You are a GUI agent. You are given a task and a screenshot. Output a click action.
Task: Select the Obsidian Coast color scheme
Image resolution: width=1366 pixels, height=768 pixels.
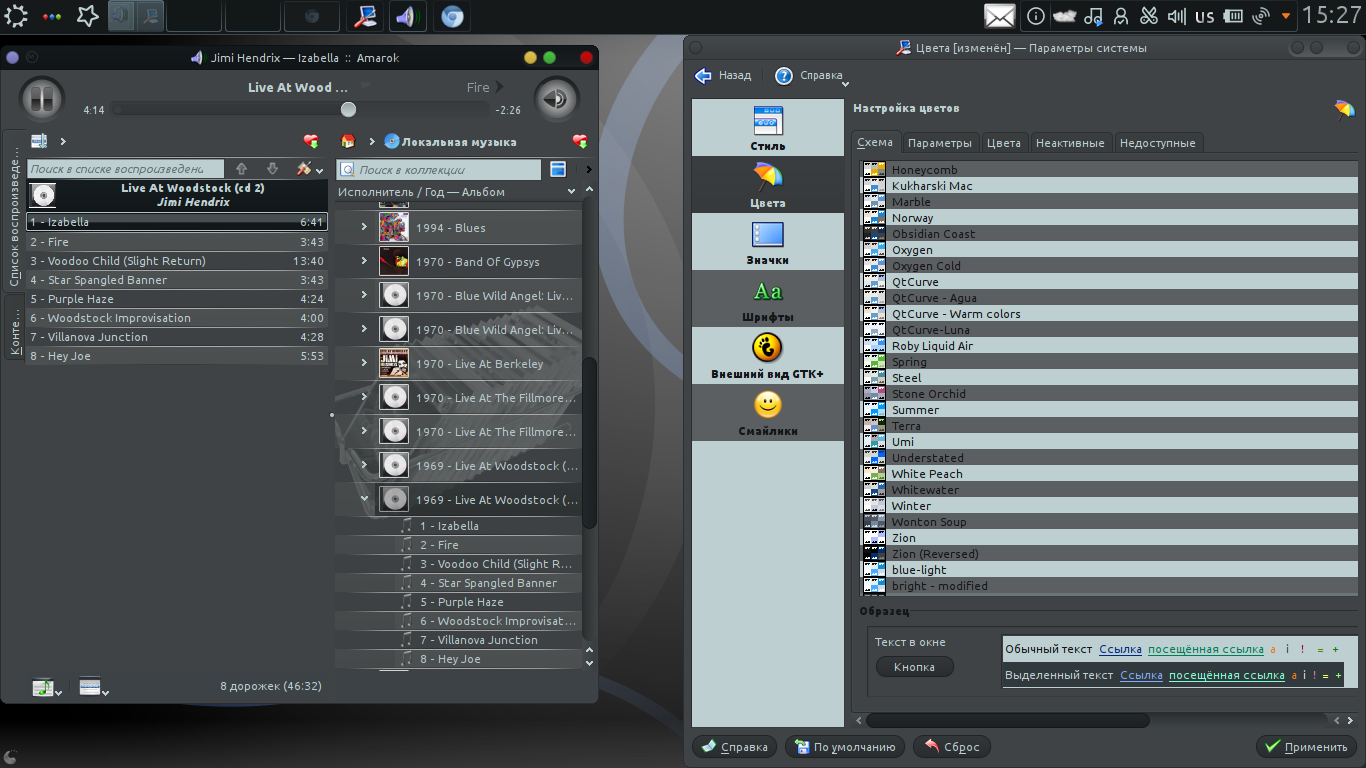1109,234
